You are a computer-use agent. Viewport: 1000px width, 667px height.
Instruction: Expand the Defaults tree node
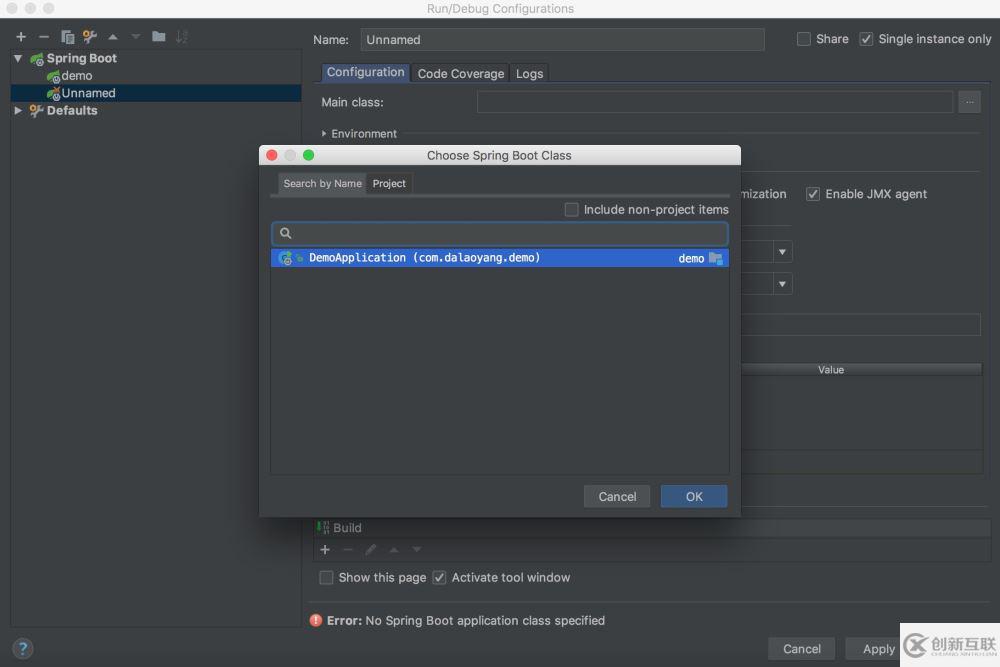point(18,110)
